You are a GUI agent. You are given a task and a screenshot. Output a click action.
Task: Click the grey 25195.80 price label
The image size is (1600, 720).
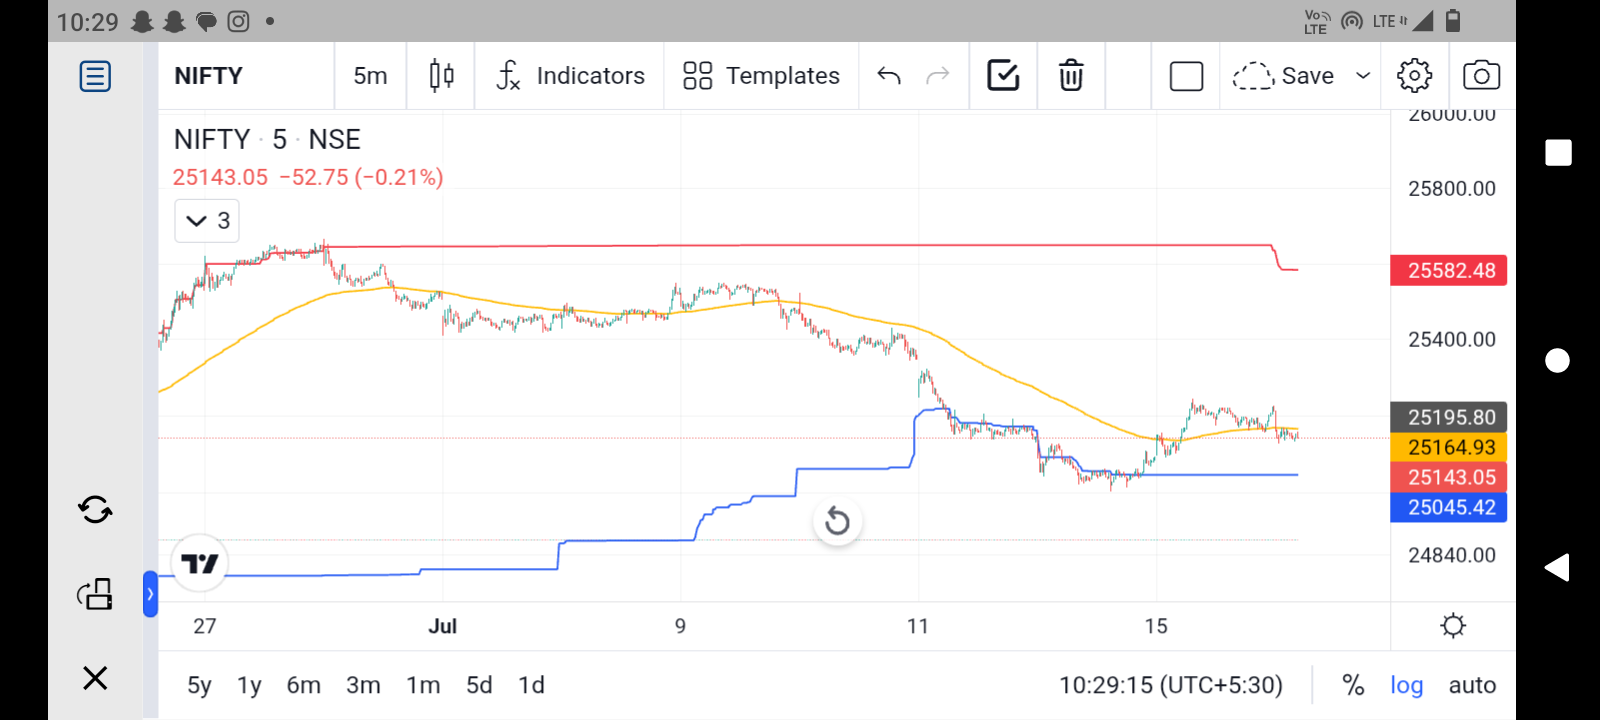(1449, 417)
